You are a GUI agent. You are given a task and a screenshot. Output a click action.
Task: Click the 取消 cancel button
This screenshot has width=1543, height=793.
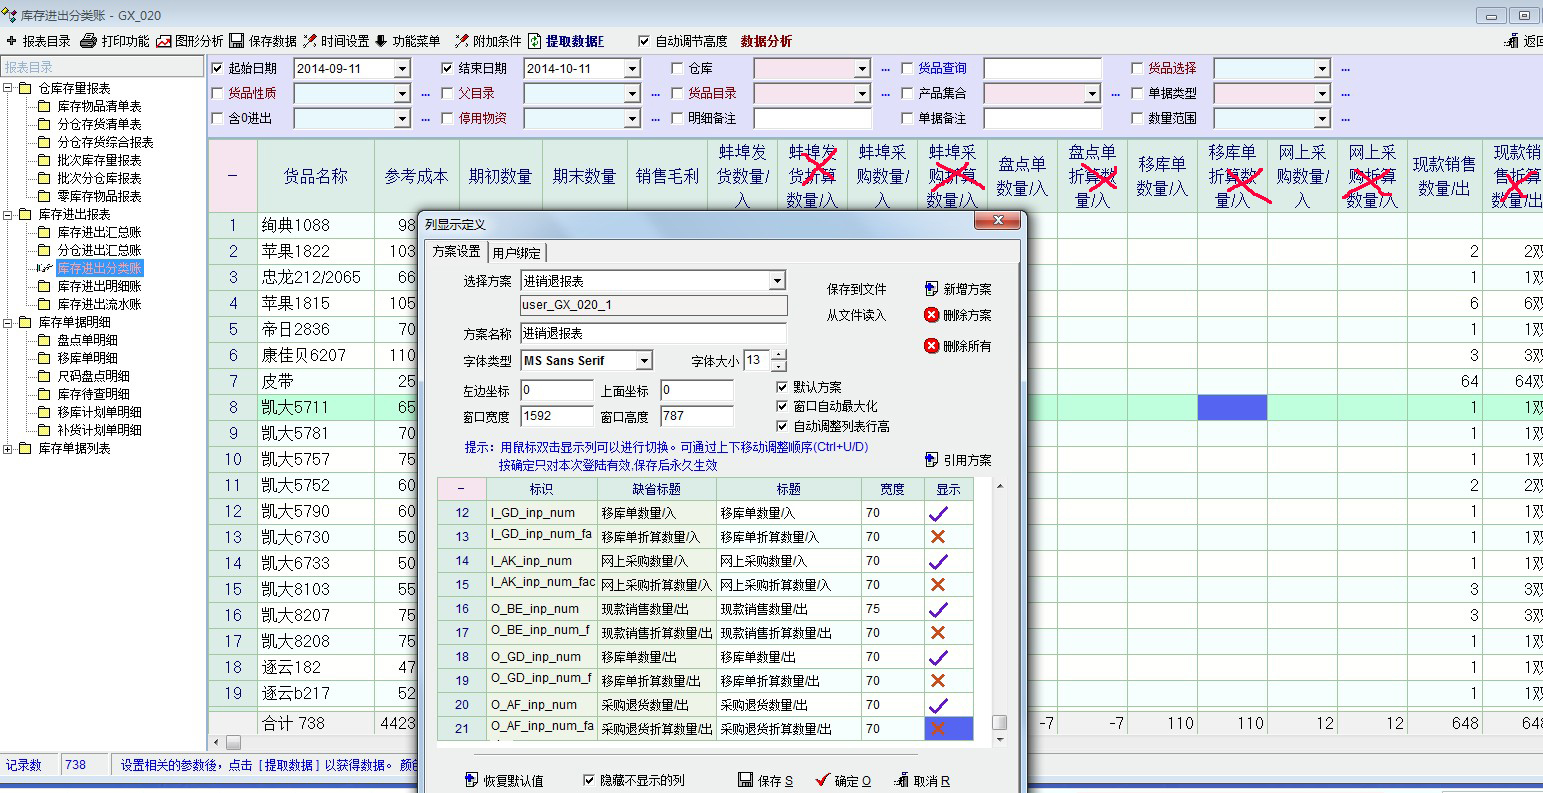pyautogui.click(x=921, y=780)
